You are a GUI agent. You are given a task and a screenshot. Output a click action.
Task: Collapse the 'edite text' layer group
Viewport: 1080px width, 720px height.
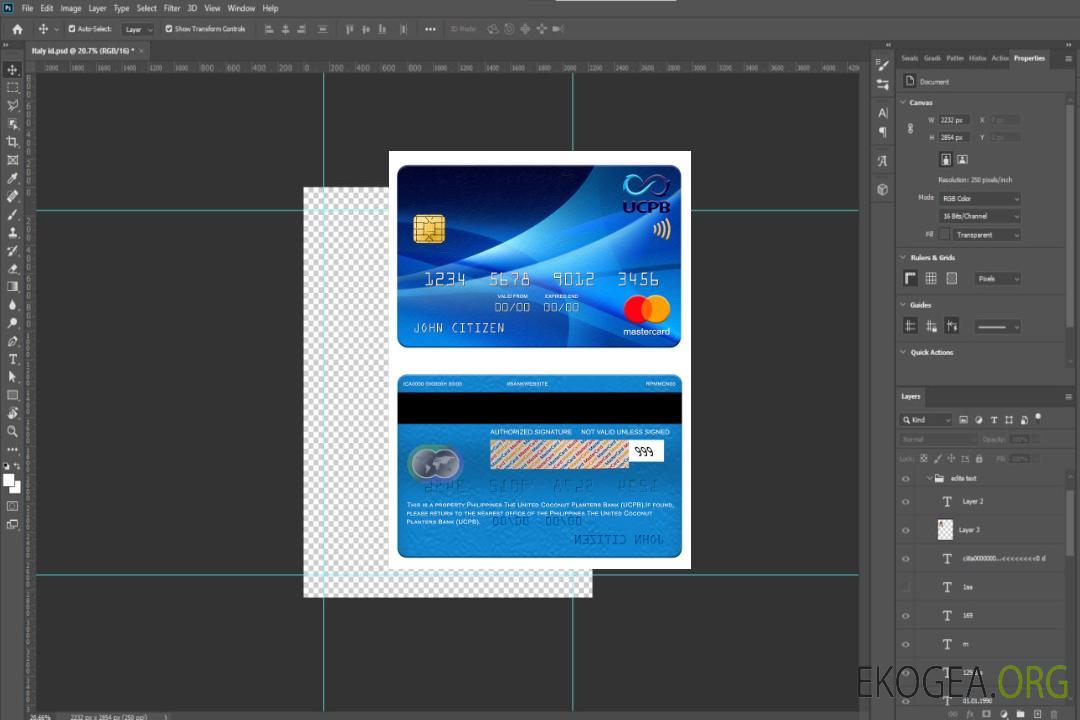tap(929, 478)
